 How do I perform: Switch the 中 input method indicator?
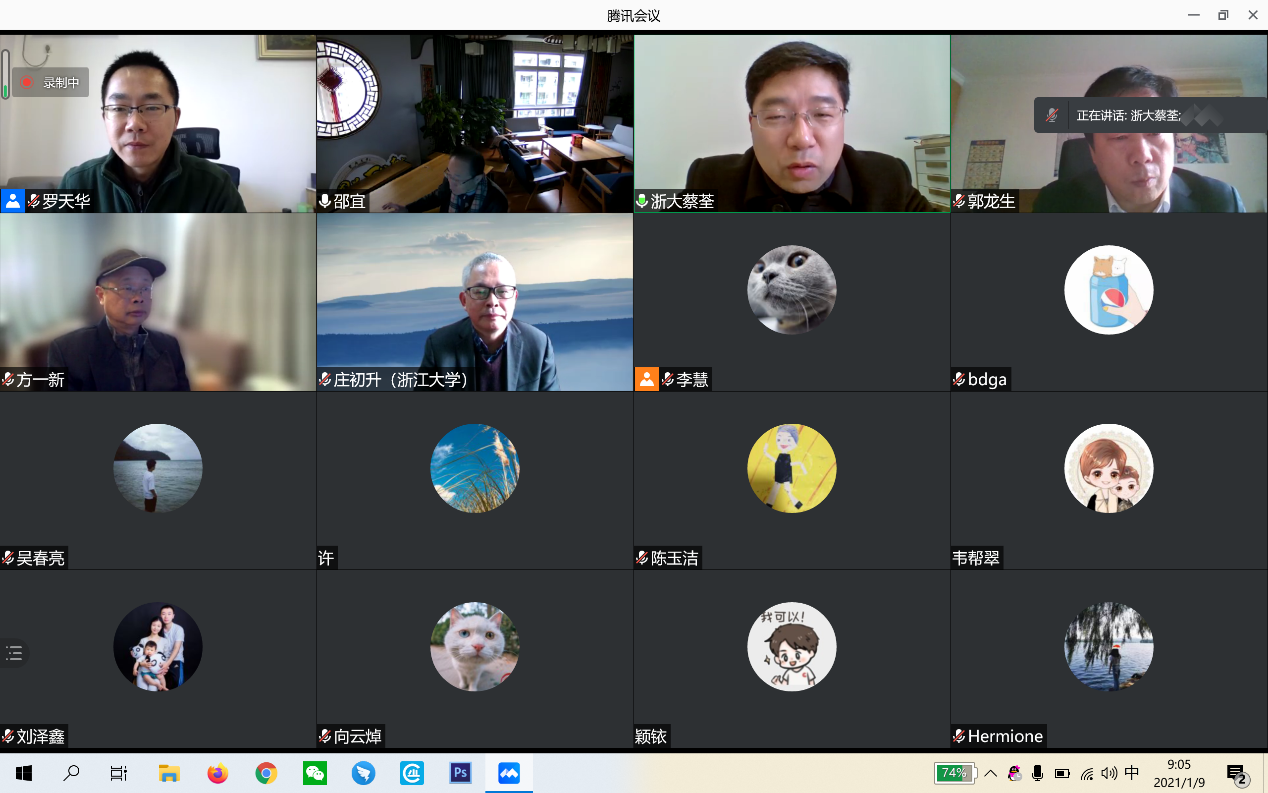1132,773
